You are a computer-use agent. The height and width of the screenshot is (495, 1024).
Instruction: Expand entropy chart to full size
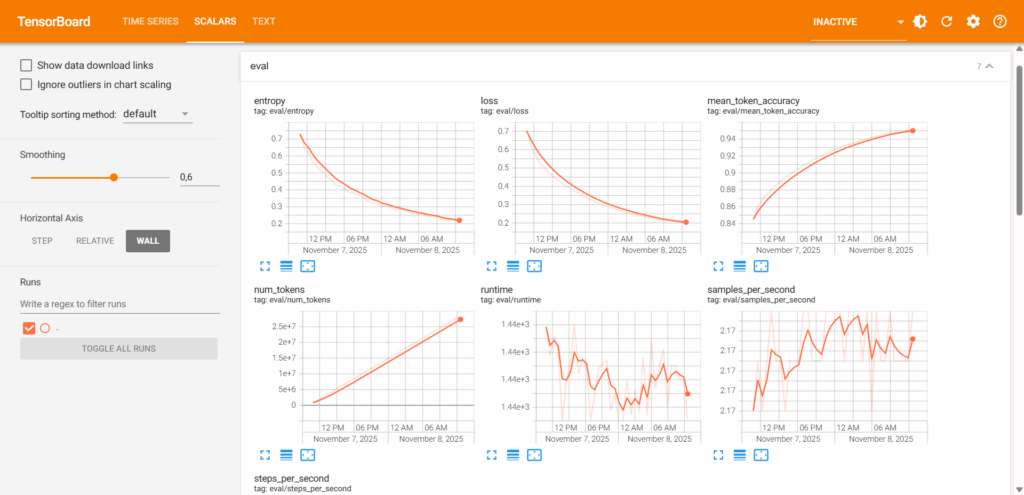click(265, 266)
